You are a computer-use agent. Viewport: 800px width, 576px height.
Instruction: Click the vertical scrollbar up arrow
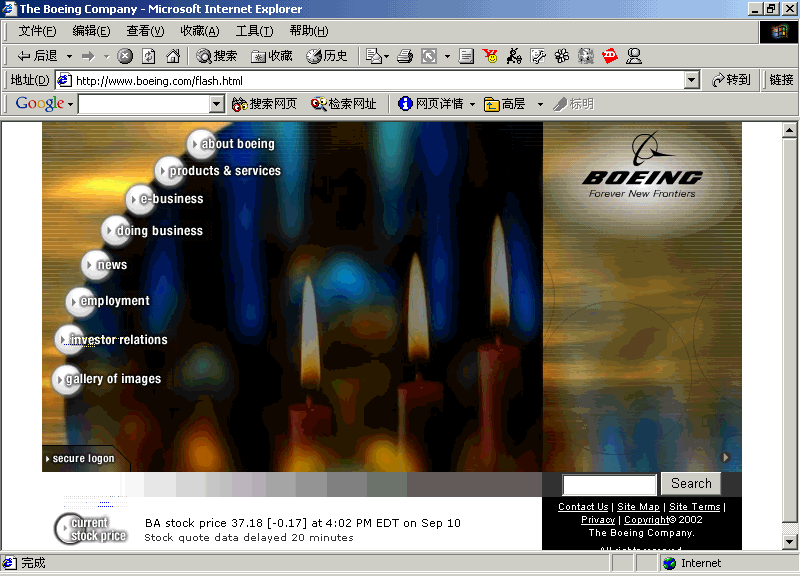point(789,130)
